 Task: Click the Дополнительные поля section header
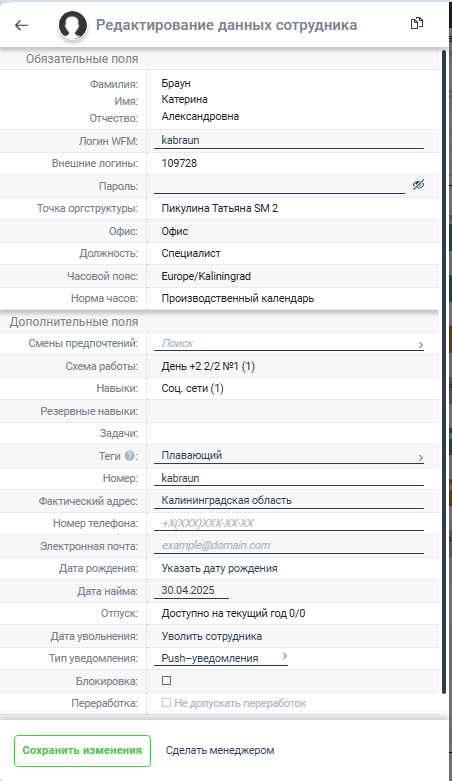click(74, 322)
